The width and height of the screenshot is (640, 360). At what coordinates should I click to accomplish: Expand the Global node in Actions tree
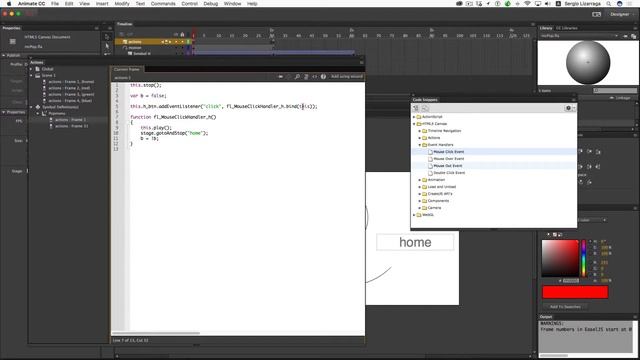31,69
